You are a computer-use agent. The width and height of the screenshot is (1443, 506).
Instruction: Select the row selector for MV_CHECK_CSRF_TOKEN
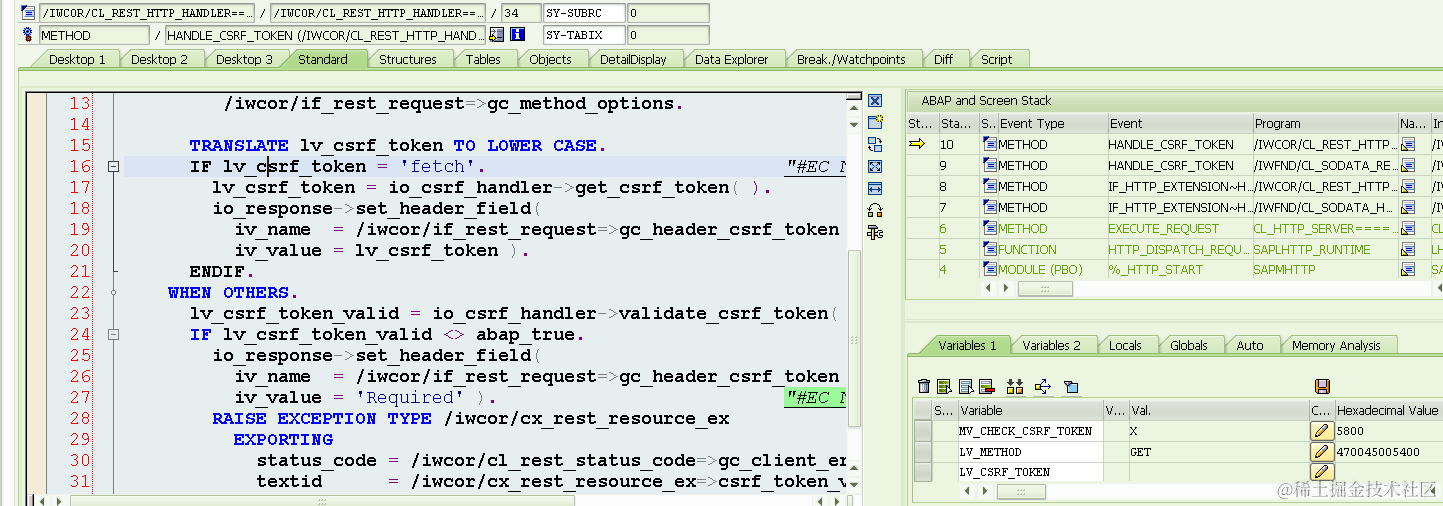(x=923, y=431)
